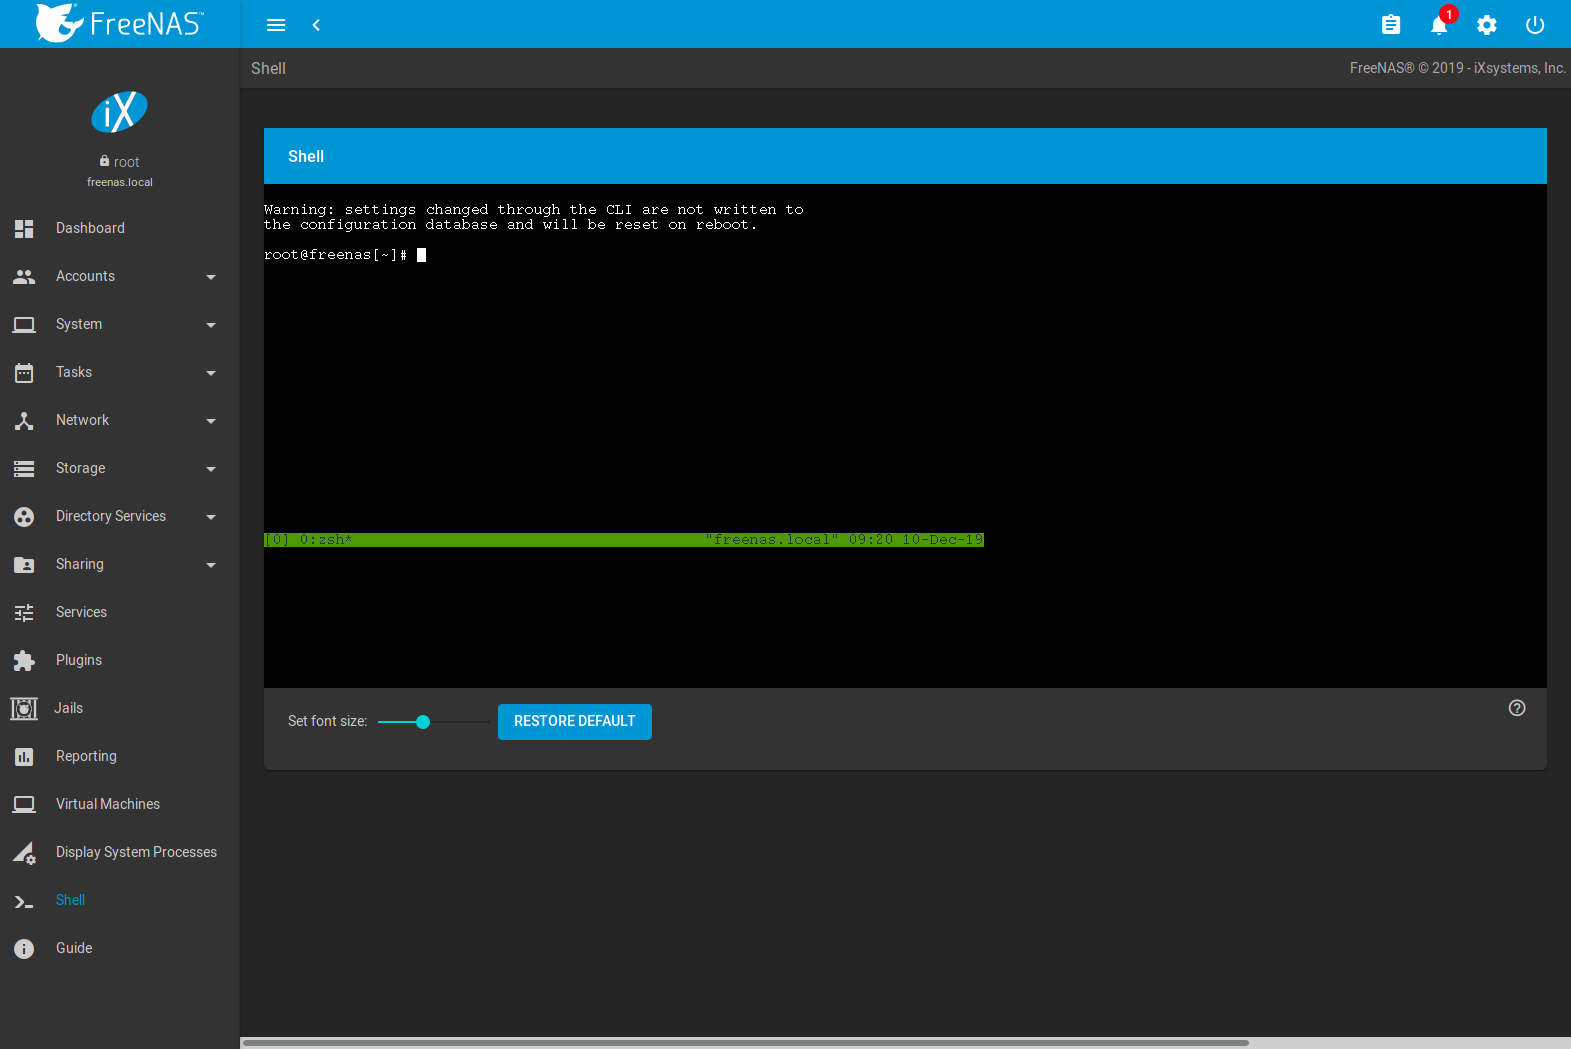
Task: Click the Accounts people icon
Action: (x=24, y=276)
